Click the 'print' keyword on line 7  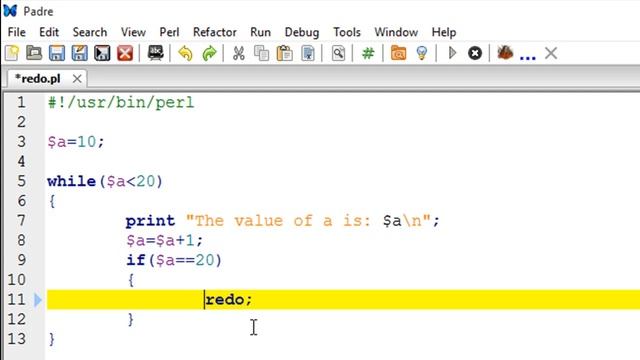[x=150, y=221]
